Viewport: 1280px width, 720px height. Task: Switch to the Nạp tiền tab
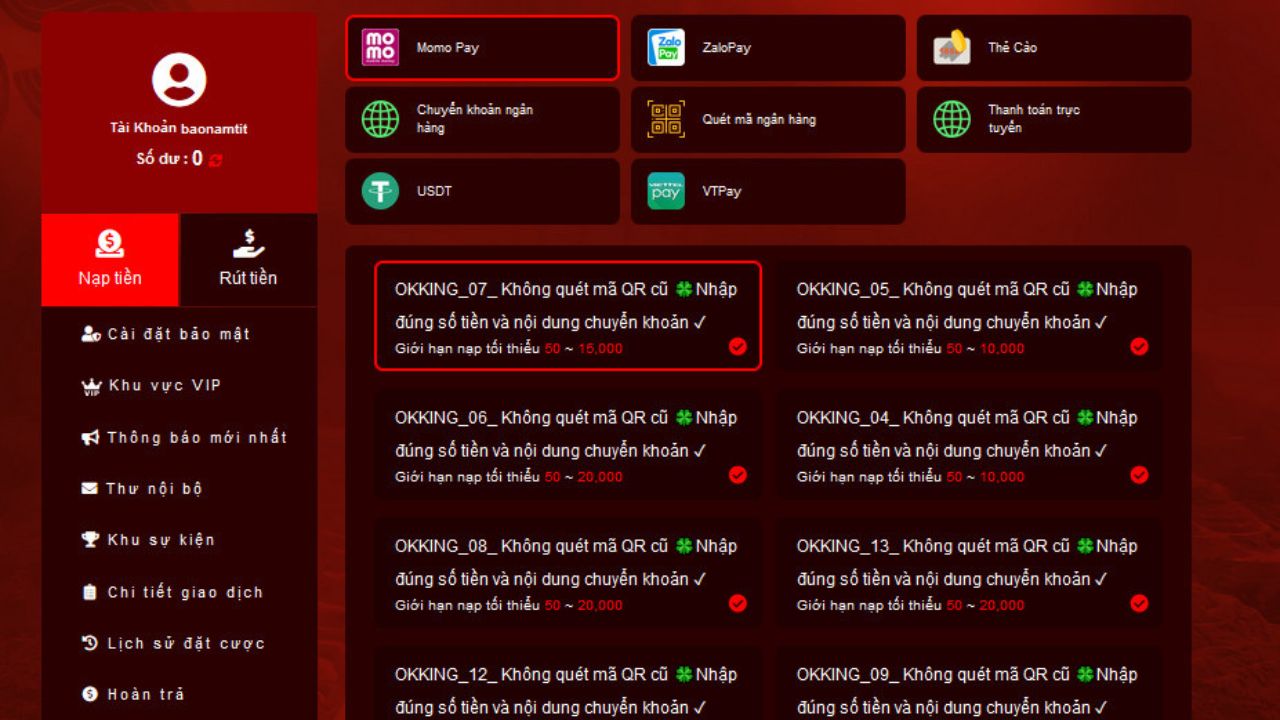(110, 260)
